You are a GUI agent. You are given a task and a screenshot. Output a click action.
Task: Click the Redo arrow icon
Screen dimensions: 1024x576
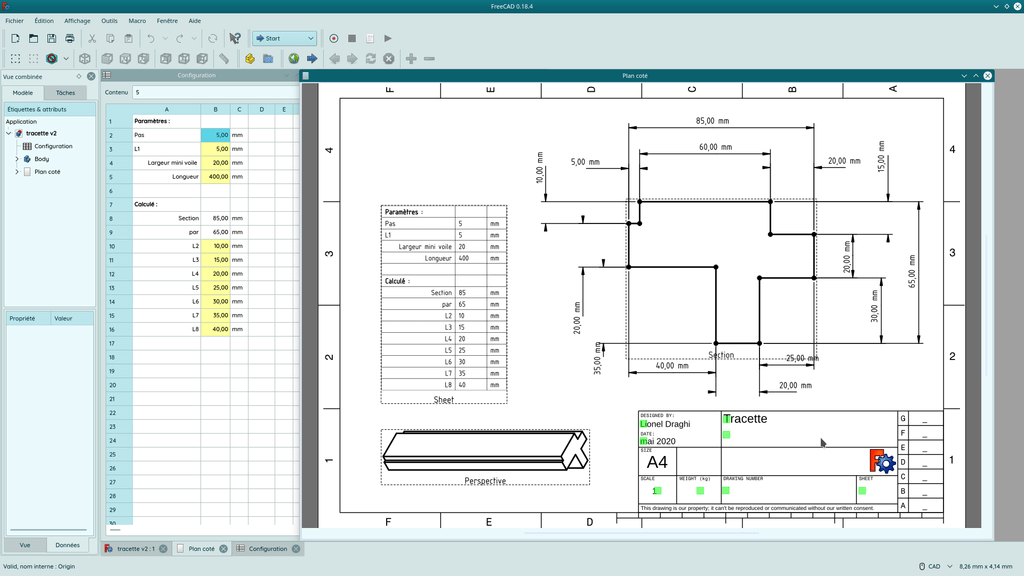[x=180, y=39]
